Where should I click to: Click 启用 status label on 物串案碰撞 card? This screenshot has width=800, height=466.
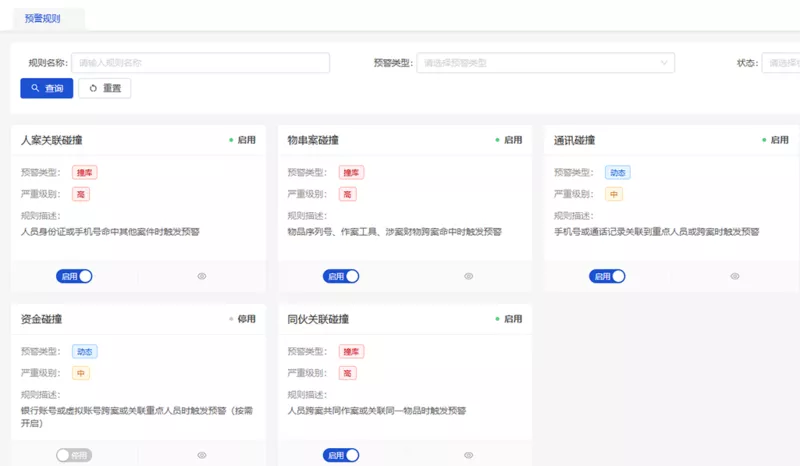[513, 140]
